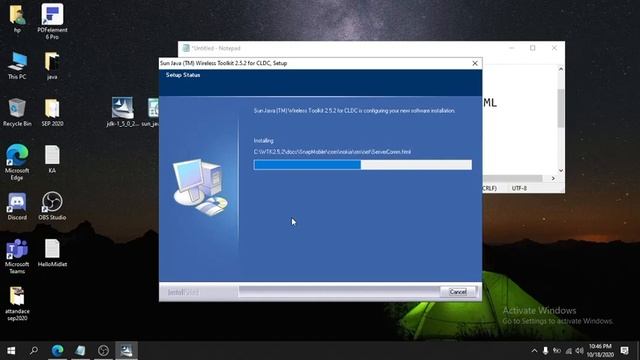Select the HelloMidlet file icon

click(x=52, y=253)
